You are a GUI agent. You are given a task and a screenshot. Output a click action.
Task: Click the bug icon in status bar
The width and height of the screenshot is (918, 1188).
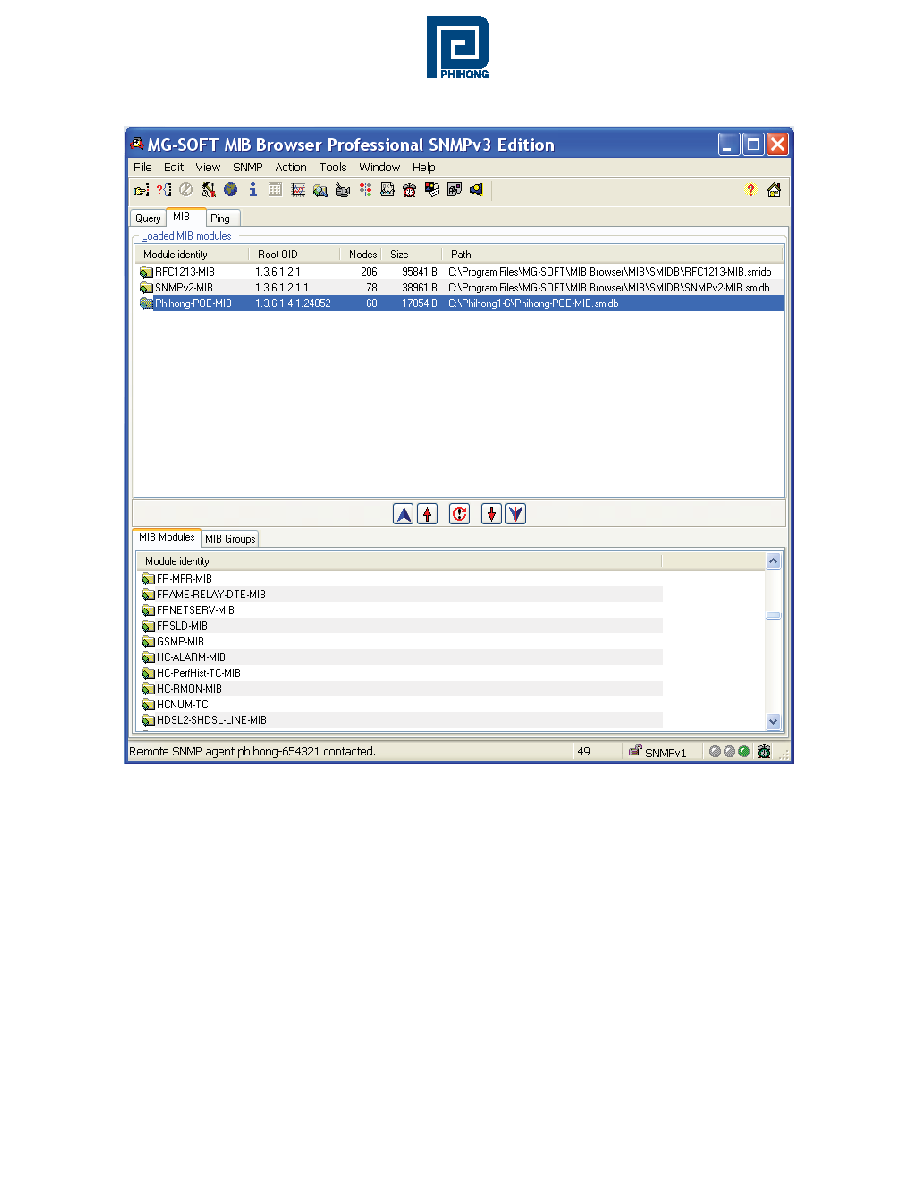(764, 751)
